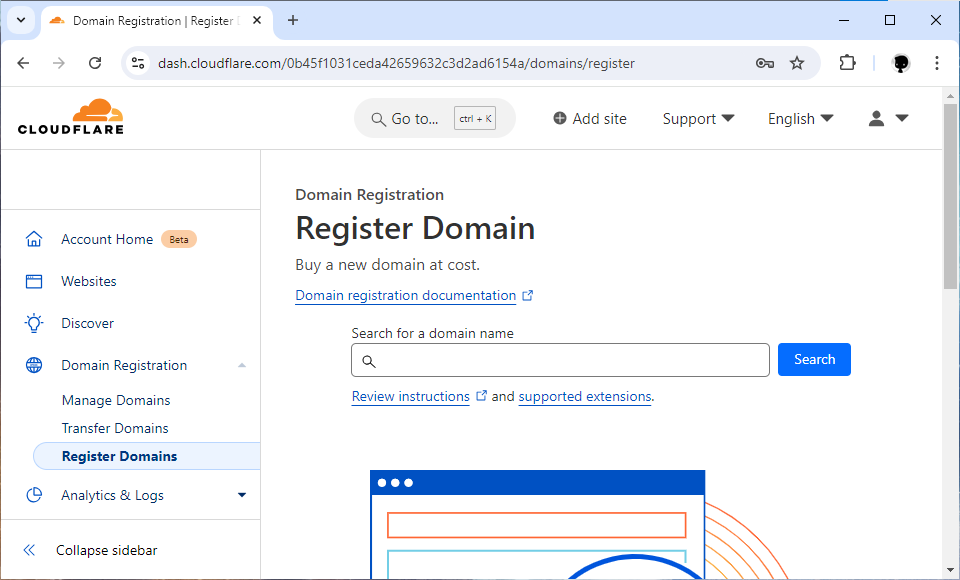Click the scrollbar down arrow
This screenshot has height=580, width=960.
pyautogui.click(x=950, y=571)
